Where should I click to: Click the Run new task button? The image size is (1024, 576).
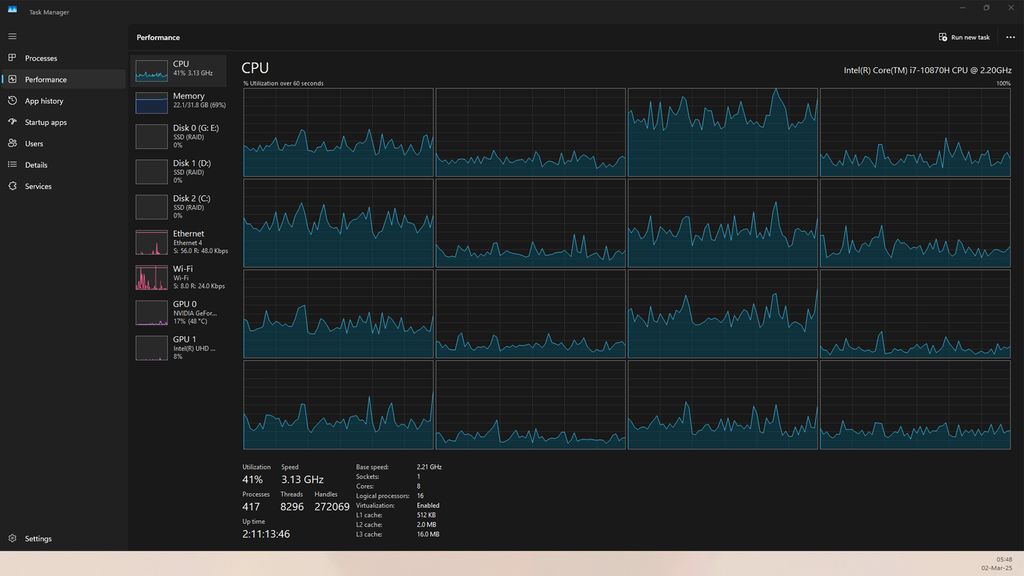tap(965, 37)
